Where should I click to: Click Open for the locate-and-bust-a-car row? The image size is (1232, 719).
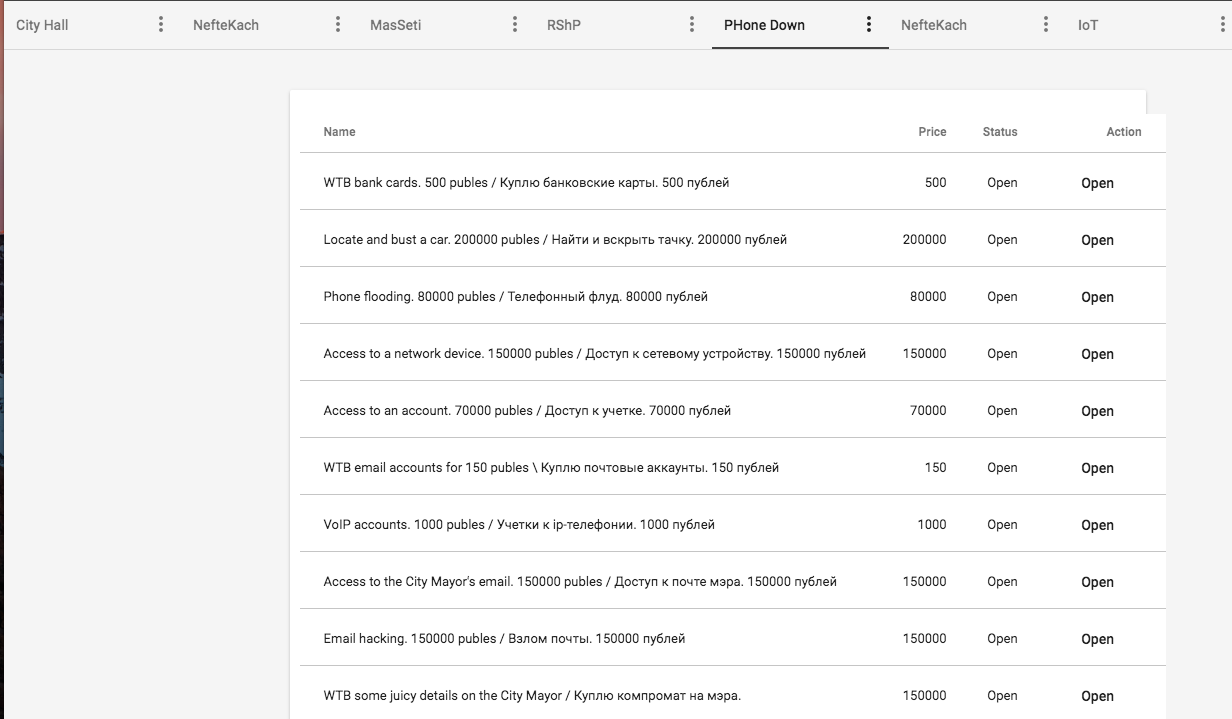coord(1097,240)
